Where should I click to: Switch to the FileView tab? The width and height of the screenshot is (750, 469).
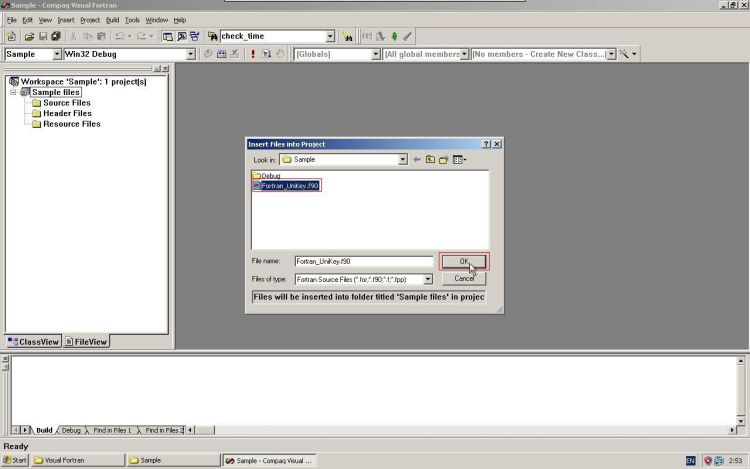[86, 342]
